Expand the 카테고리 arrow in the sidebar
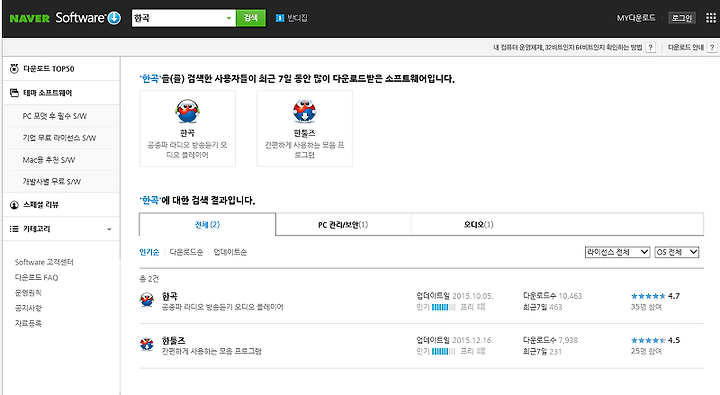This screenshot has height=395, width=720. 109,229
